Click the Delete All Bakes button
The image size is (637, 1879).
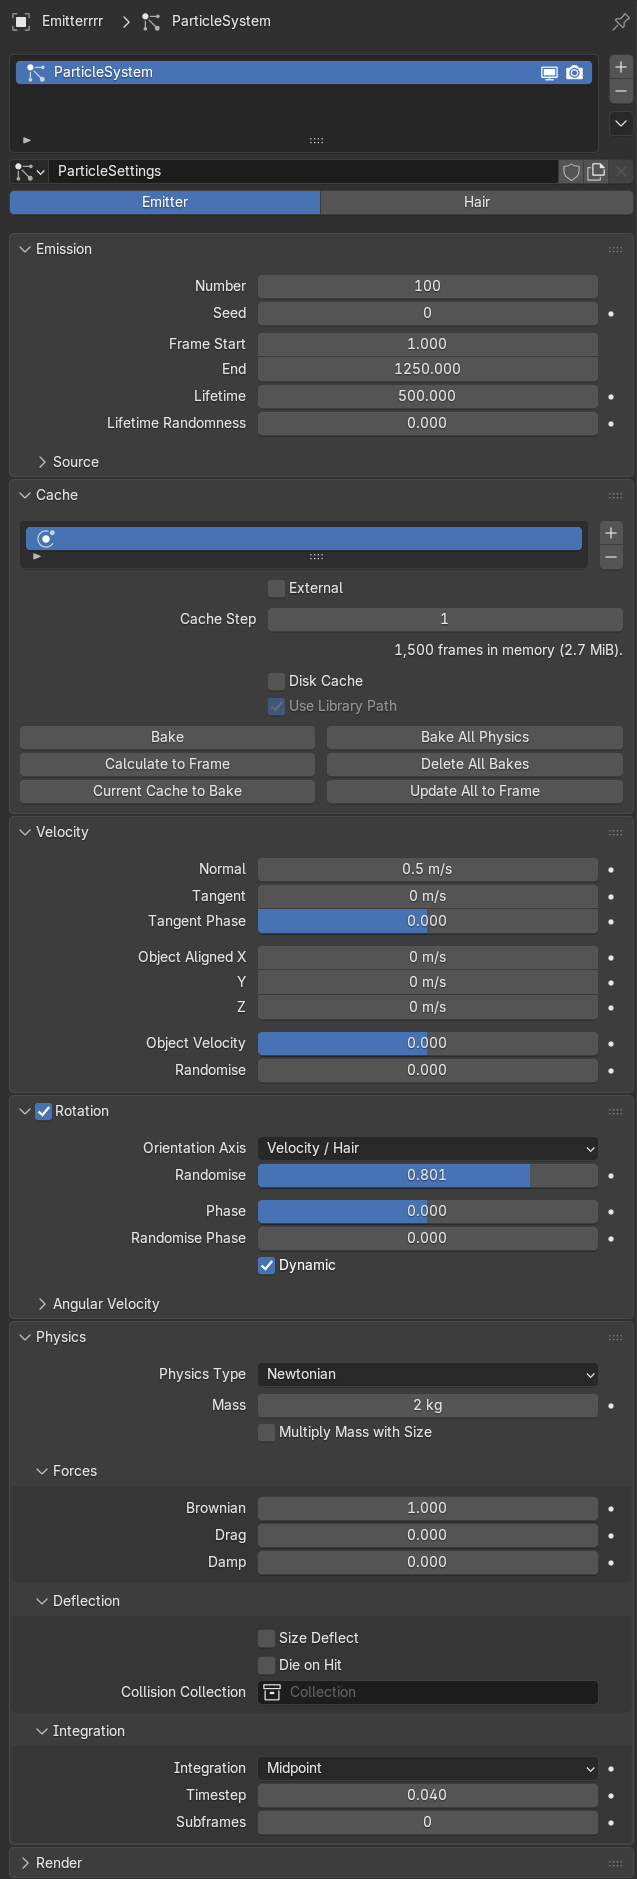(475, 764)
